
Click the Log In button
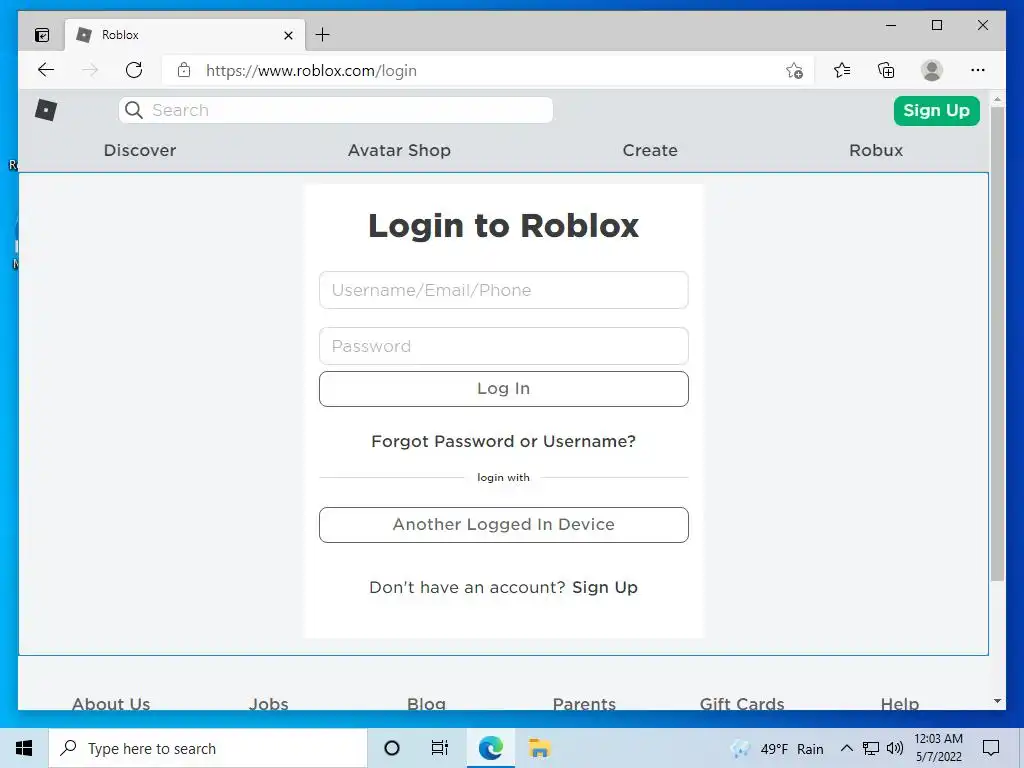coord(504,389)
